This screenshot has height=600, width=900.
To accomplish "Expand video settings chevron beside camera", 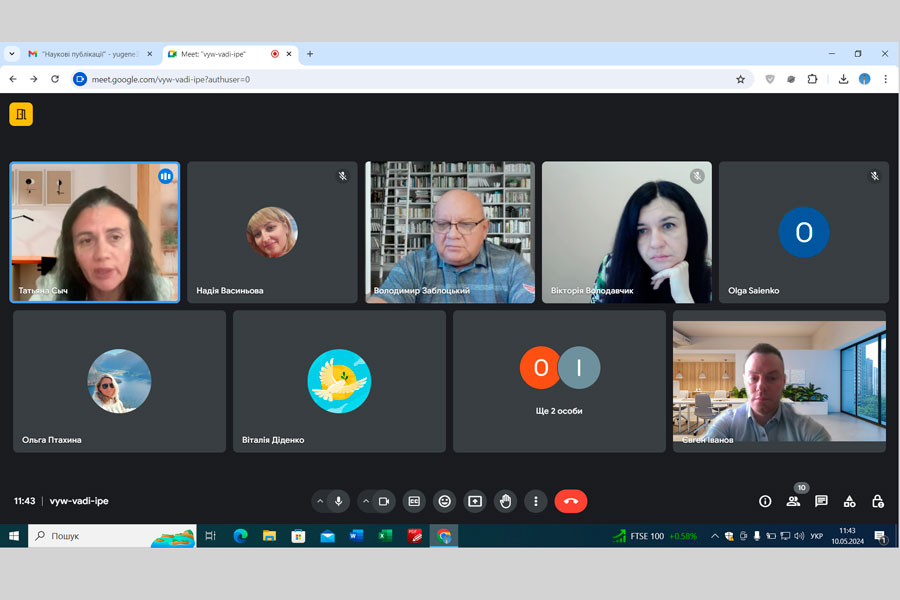I will tap(366, 501).
